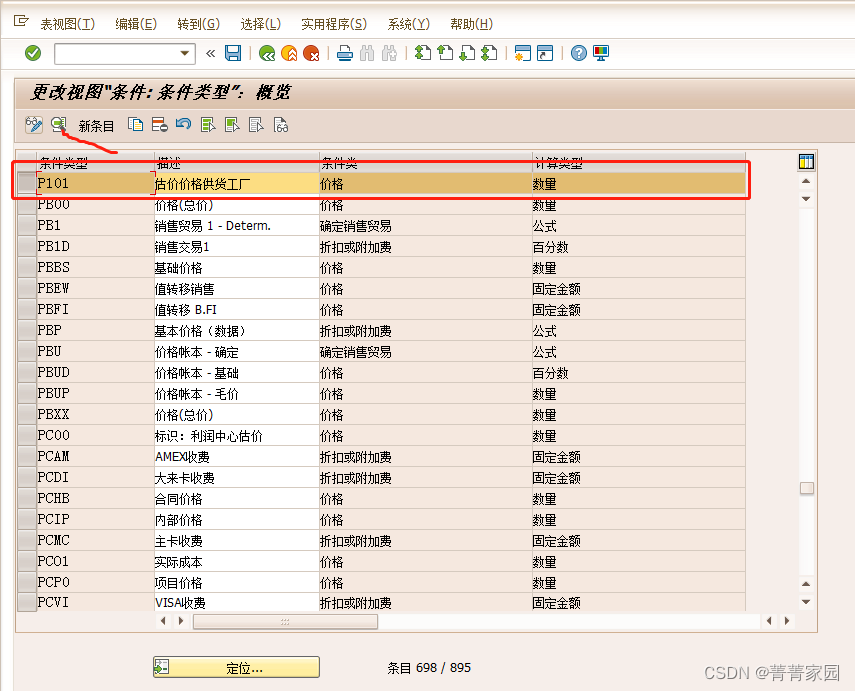This screenshot has width=855, height=691.
Task: Select the P101 row selector box
Action: [25, 183]
